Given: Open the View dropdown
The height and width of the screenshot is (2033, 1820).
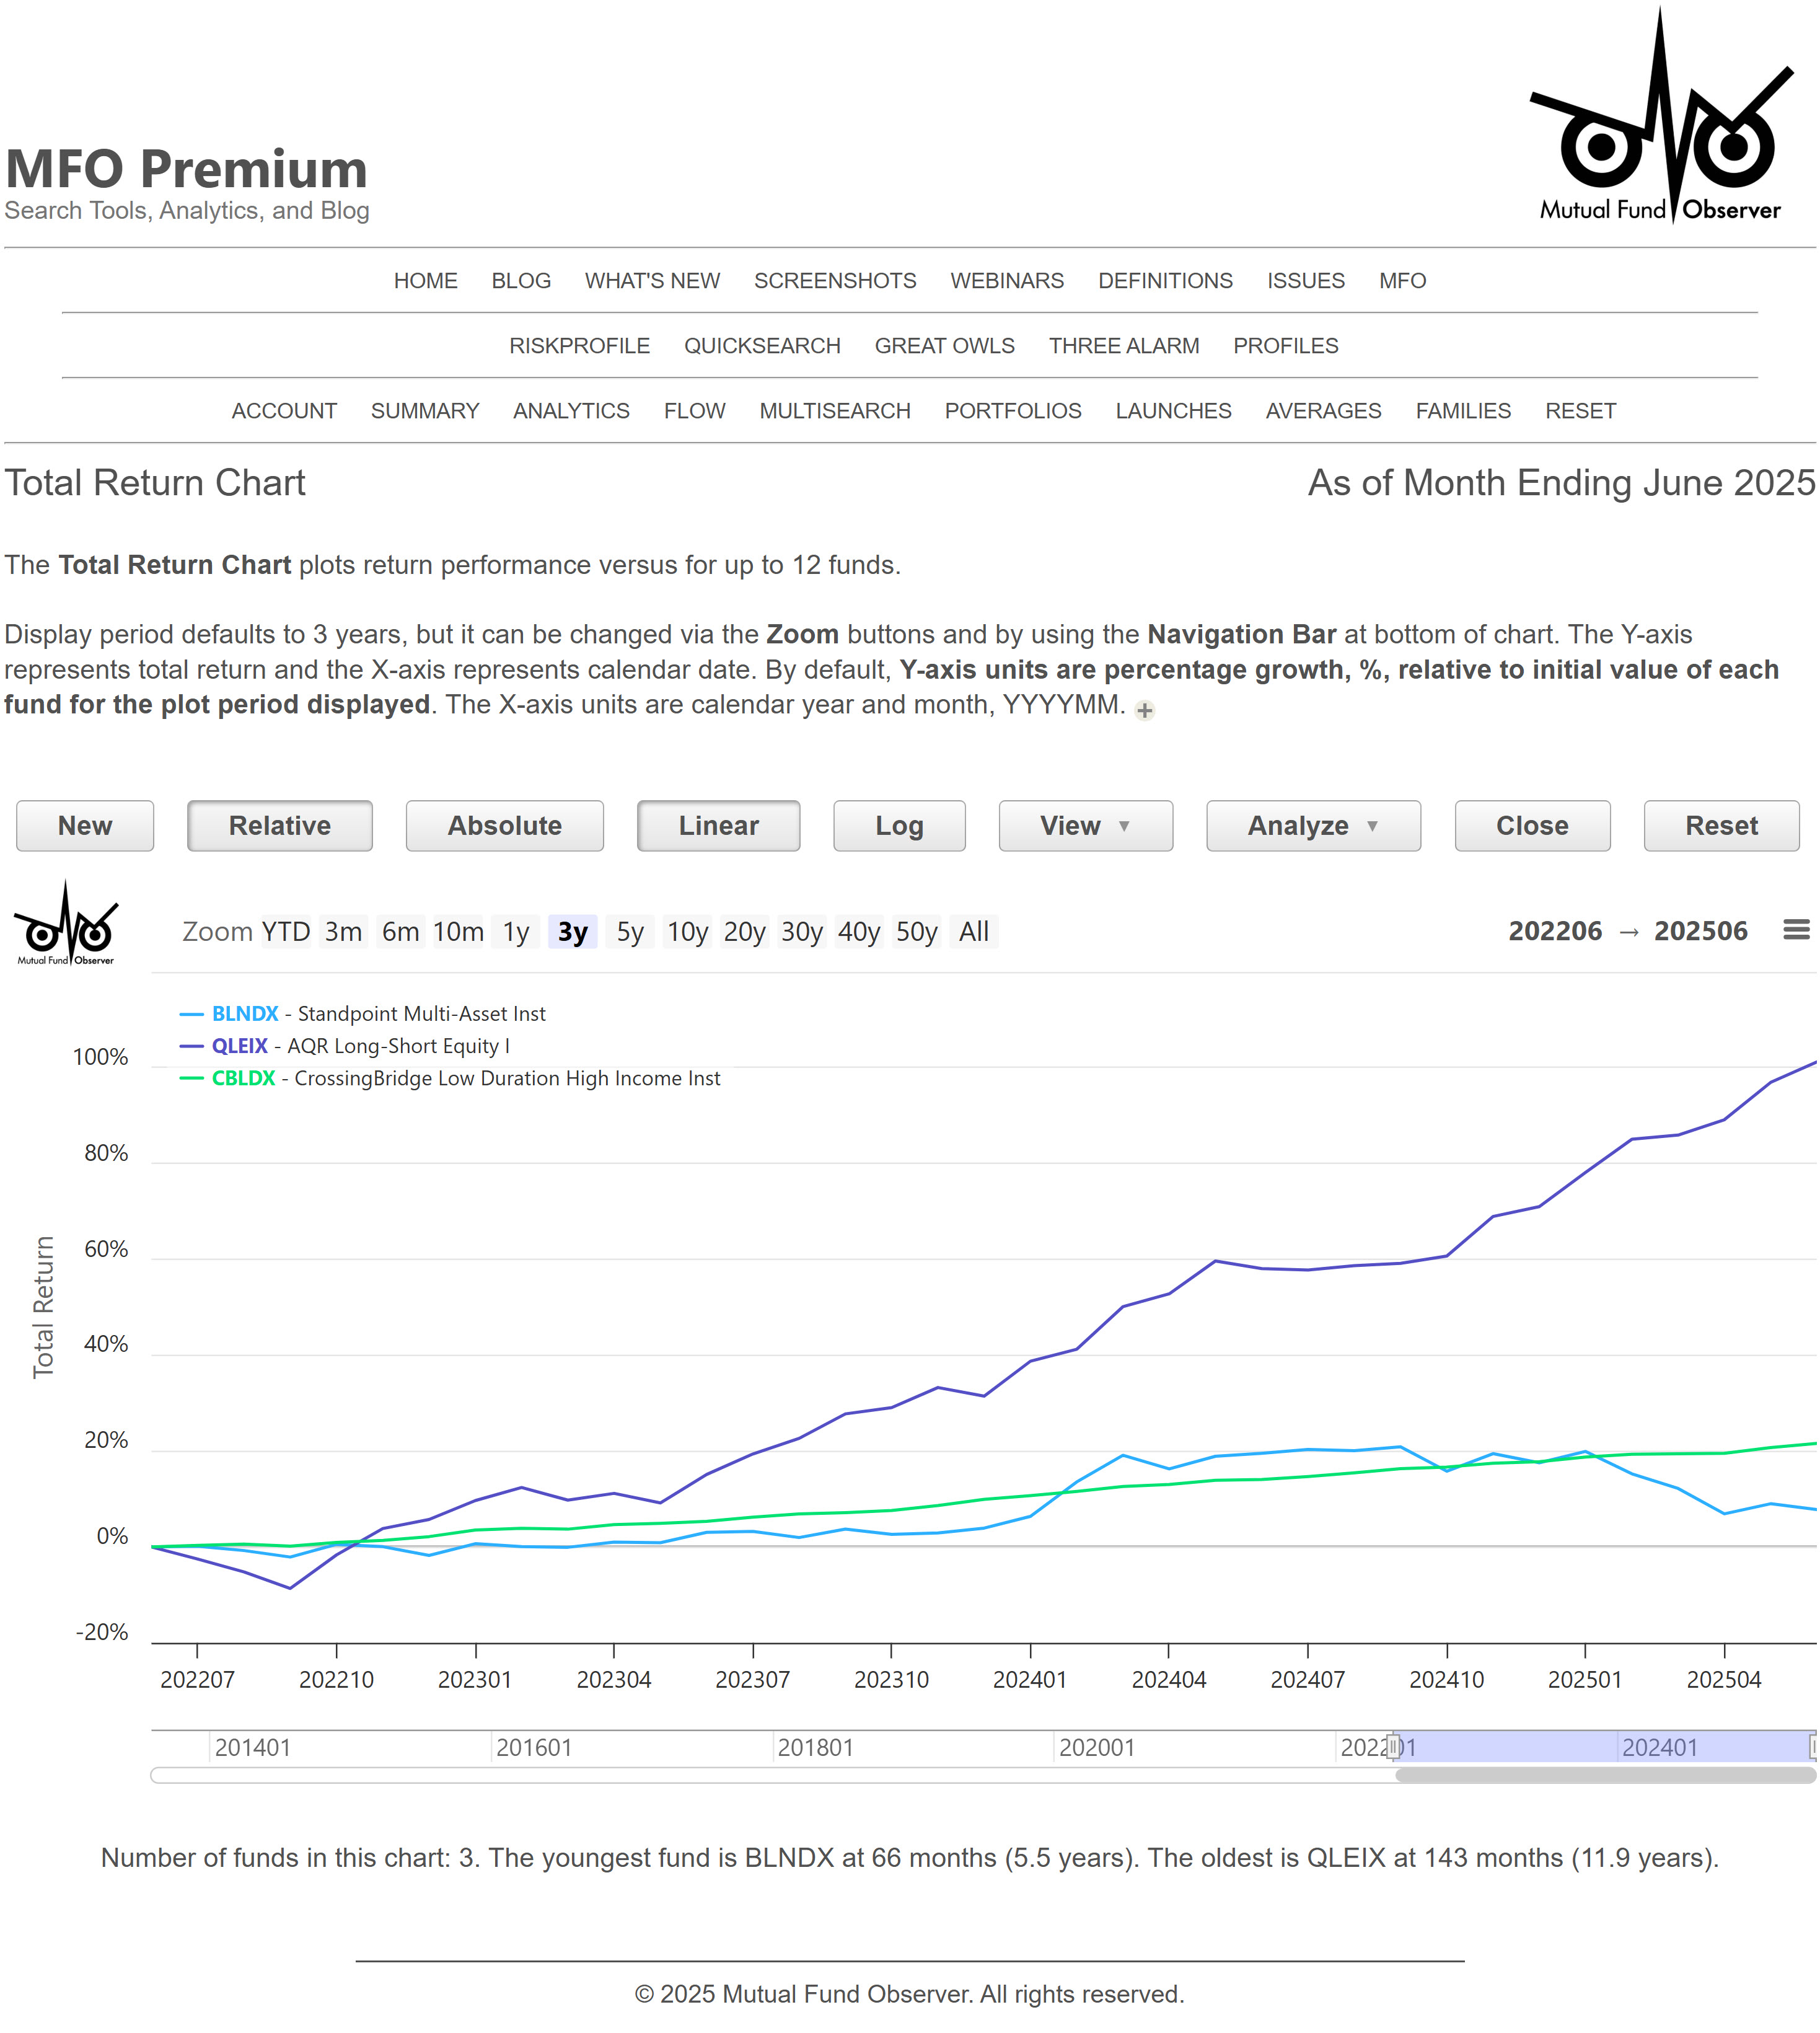Looking at the screenshot, I should [x=1085, y=826].
